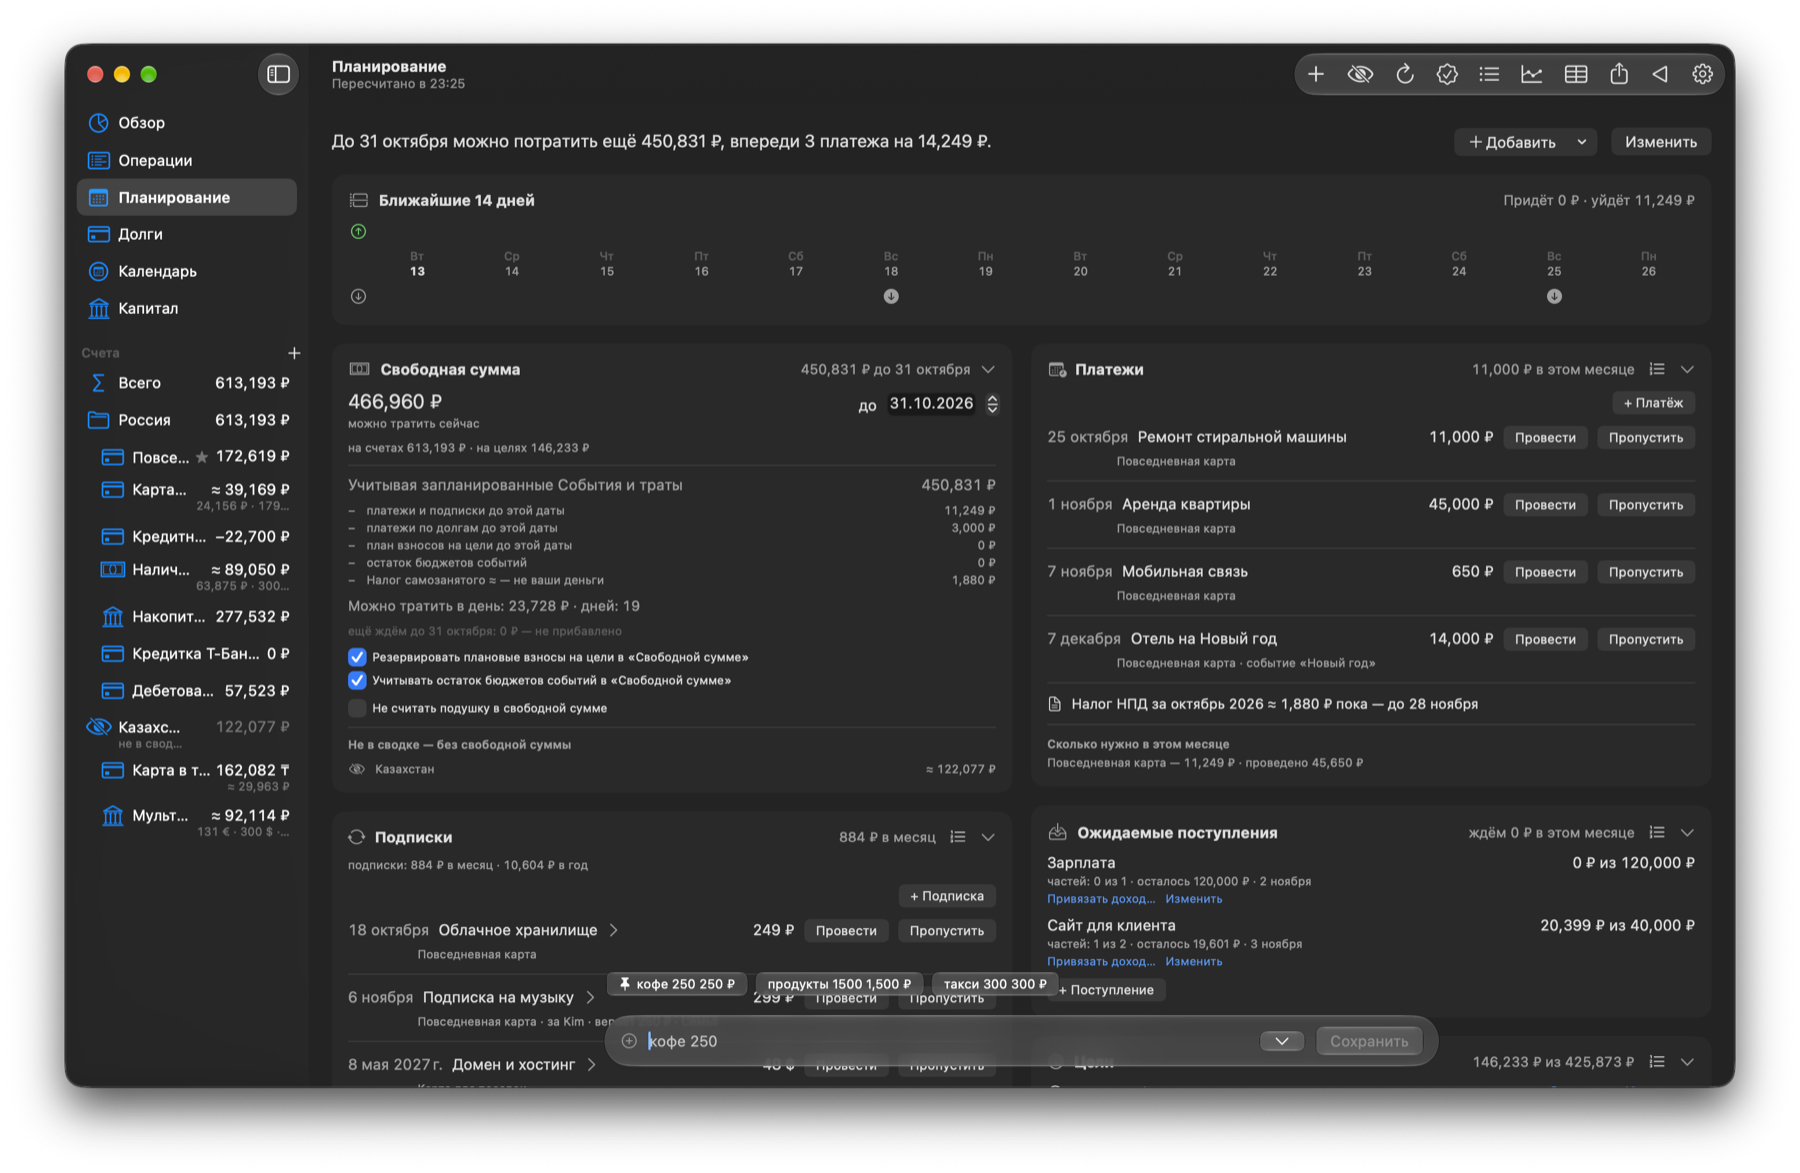Click the verification badge icon in toolbar
1800x1173 pixels.
coord(1447,74)
